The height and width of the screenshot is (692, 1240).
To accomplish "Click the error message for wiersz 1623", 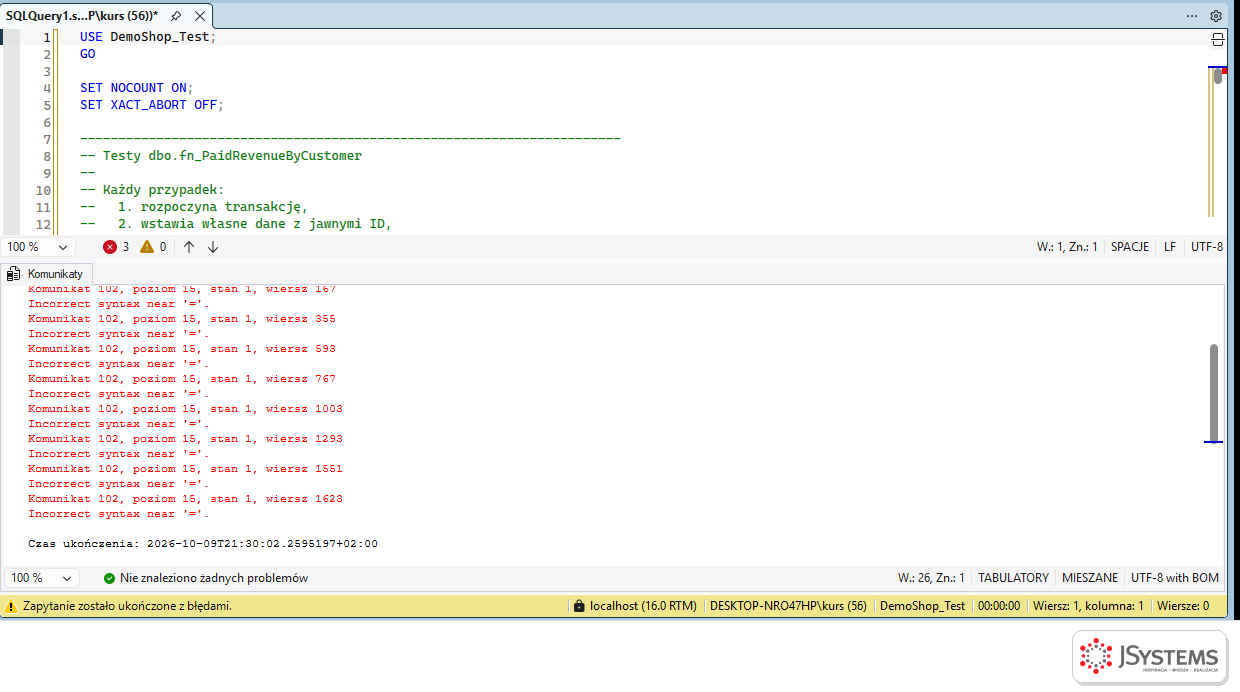I will point(185,499).
